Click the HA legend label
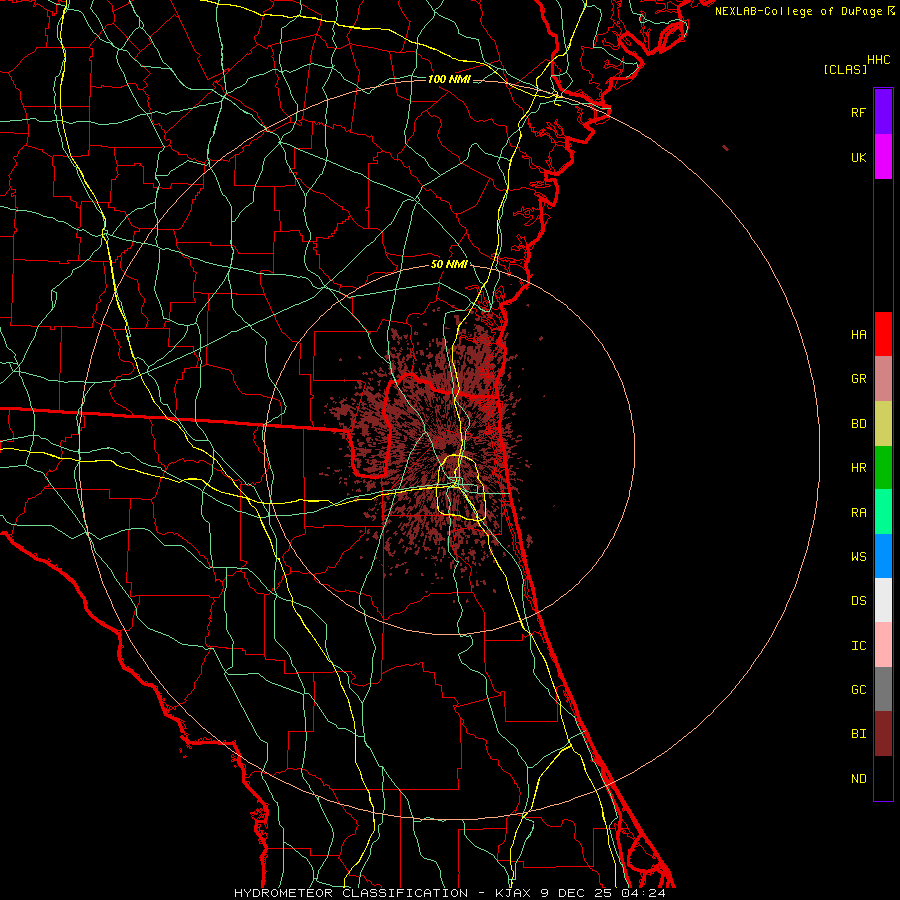Viewport: 900px width, 900px height. coord(859,335)
